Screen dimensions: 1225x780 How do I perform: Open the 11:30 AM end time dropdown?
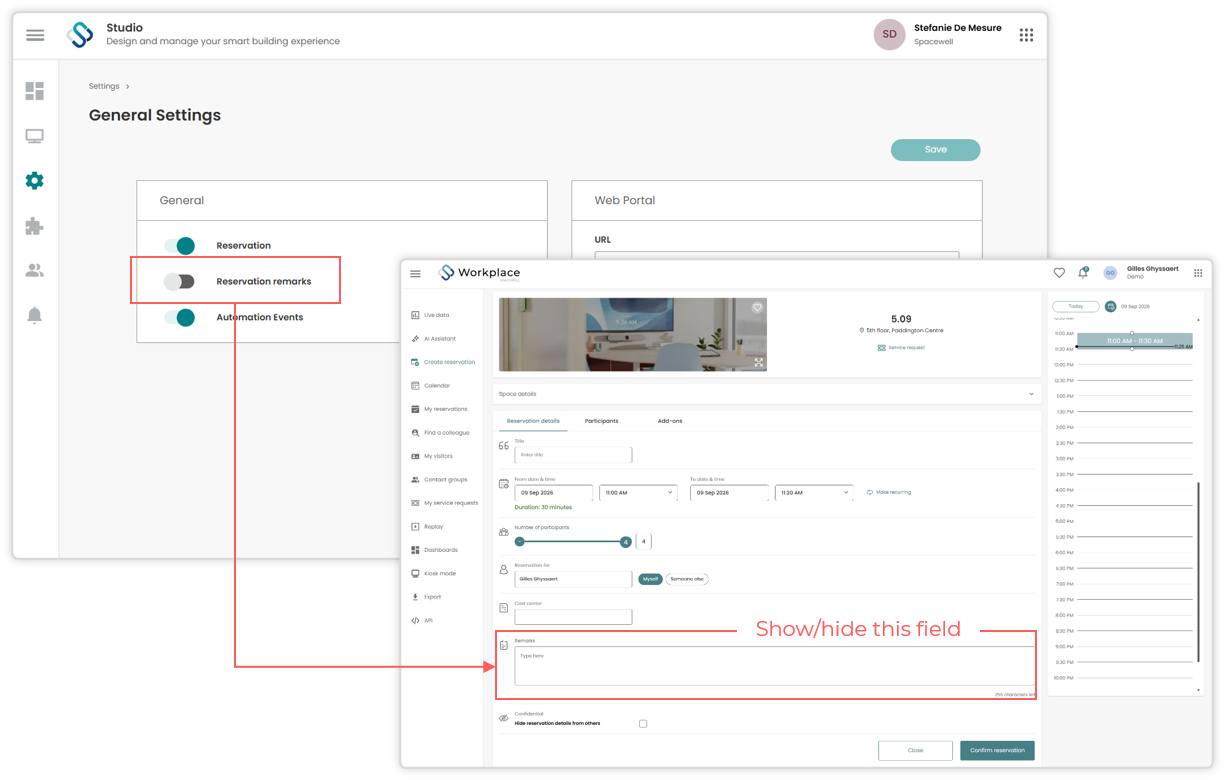tap(813, 493)
